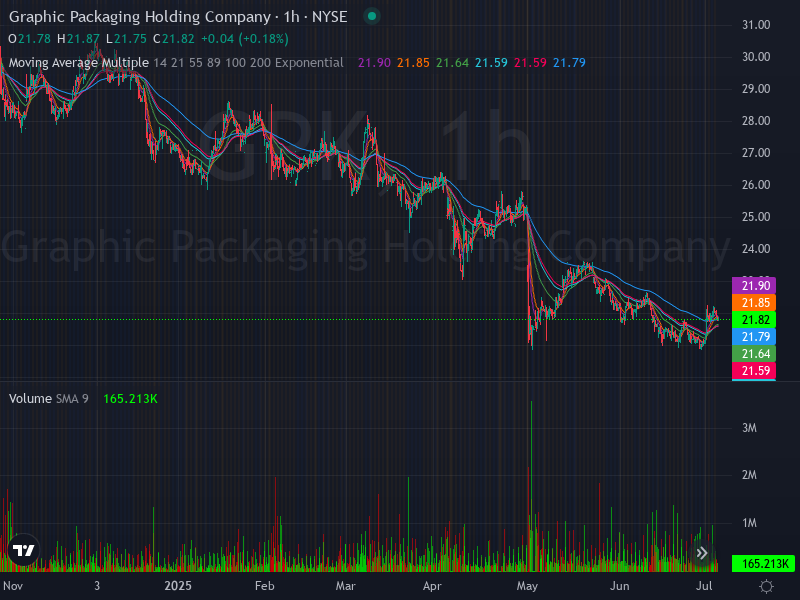800x600 pixels.
Task: Click the bright green 21.82 last price label
Action: pos(754,319)
